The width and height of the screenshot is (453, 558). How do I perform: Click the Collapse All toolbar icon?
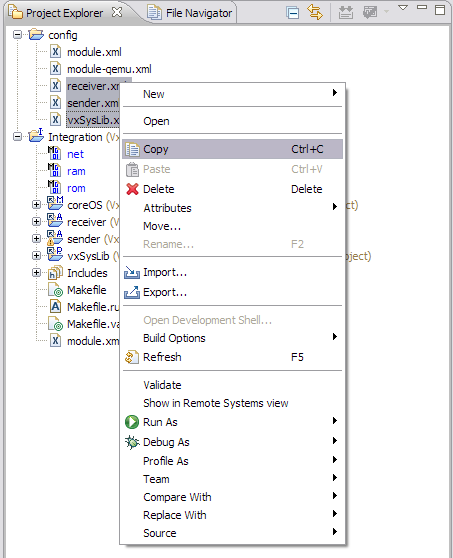(x=293, y=13)
